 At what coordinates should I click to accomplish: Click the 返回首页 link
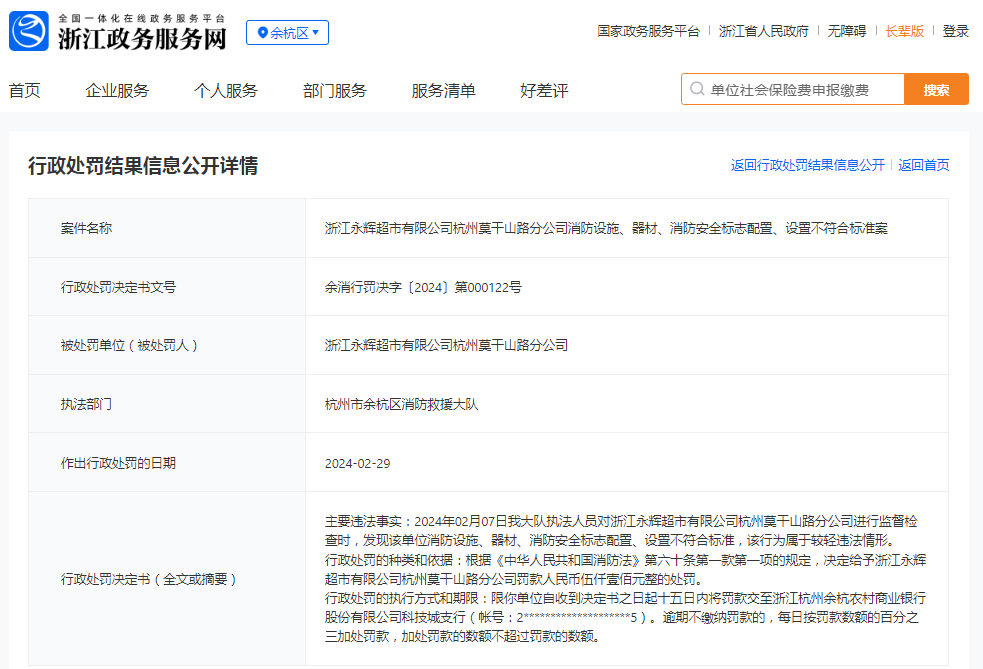coord(923,165)
